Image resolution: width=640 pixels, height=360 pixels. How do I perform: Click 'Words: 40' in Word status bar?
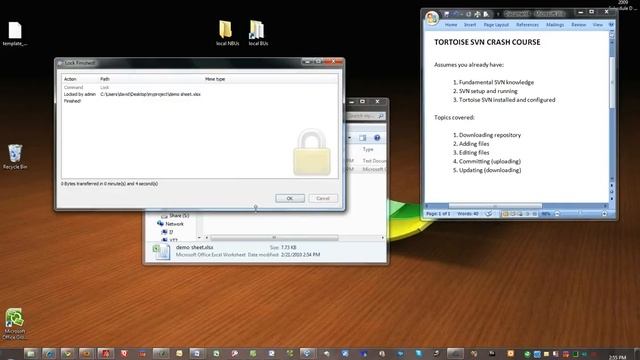(x=468, y=213)
